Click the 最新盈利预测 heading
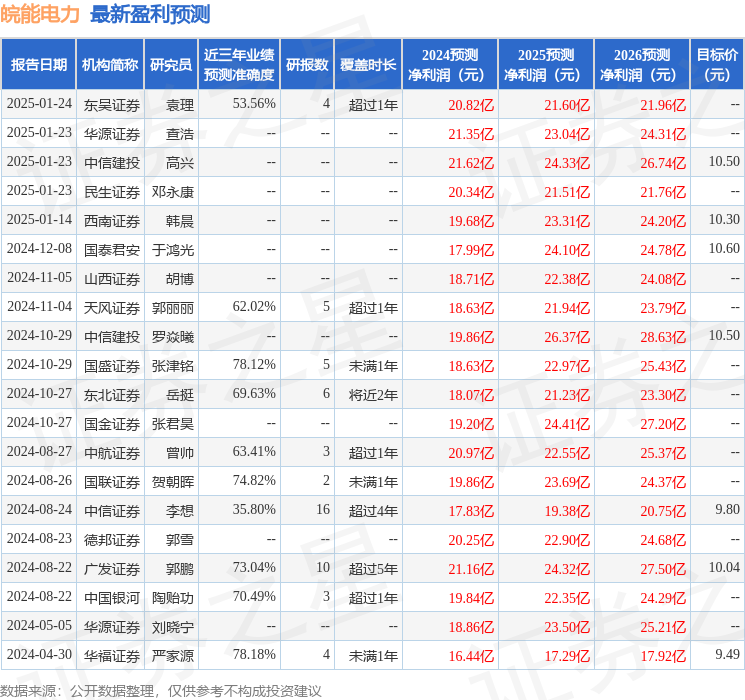Screen dimensions: 745x700 click(150, 14)
